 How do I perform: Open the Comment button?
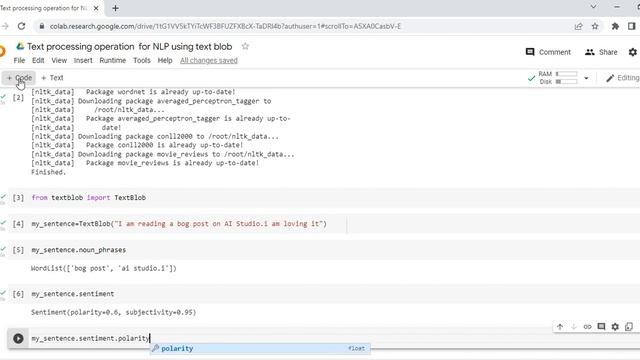point(548,52)
